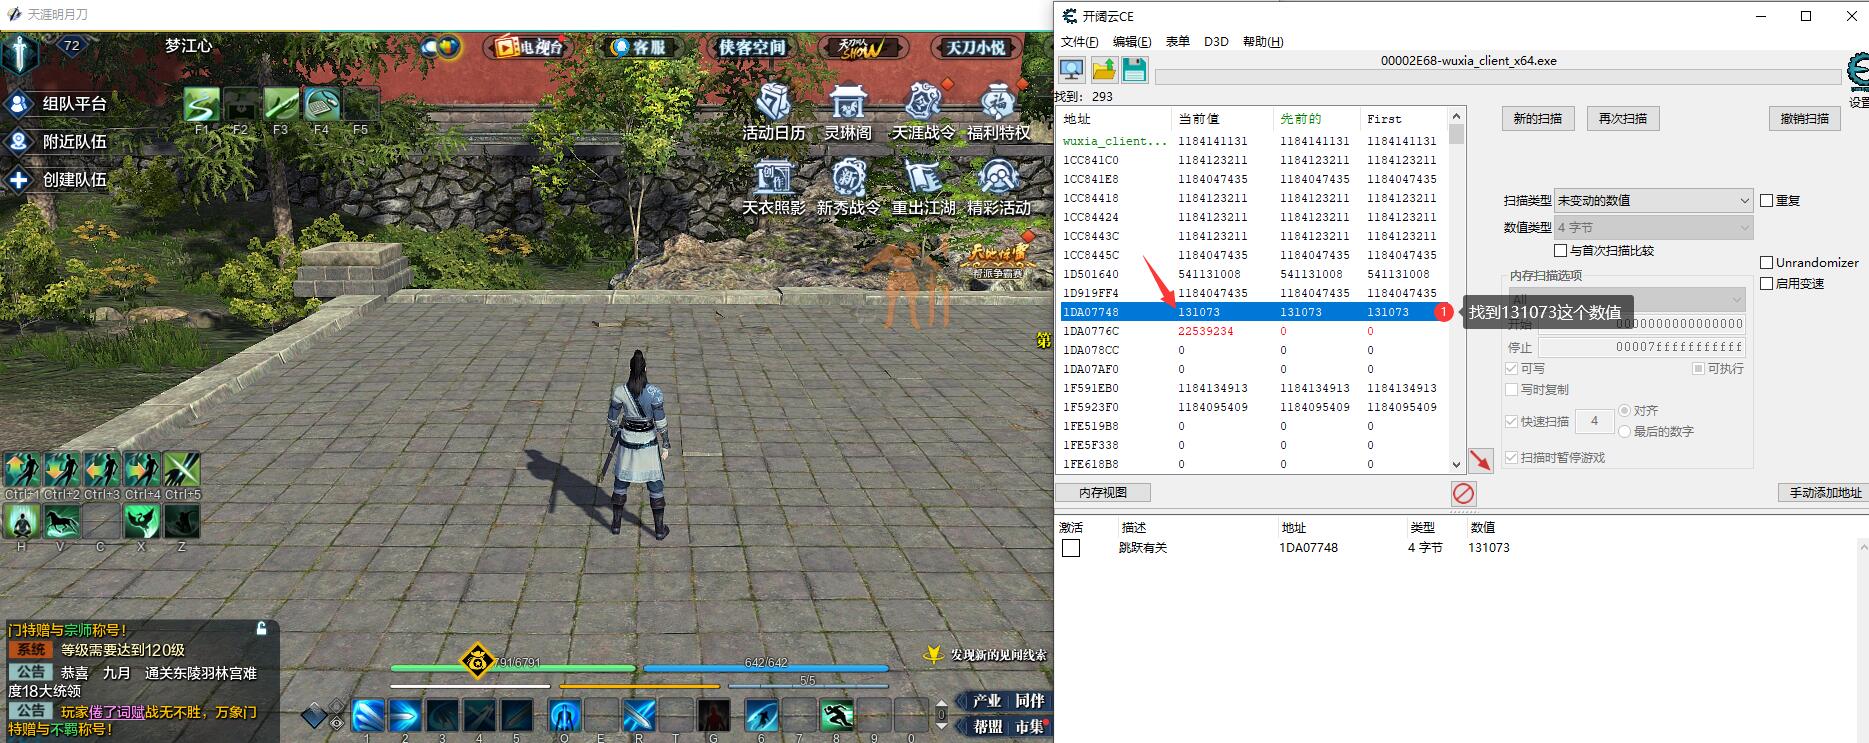
Task: Toggle the 扫描时暂停游戏 checkbox
Action: coord(1511,457)
